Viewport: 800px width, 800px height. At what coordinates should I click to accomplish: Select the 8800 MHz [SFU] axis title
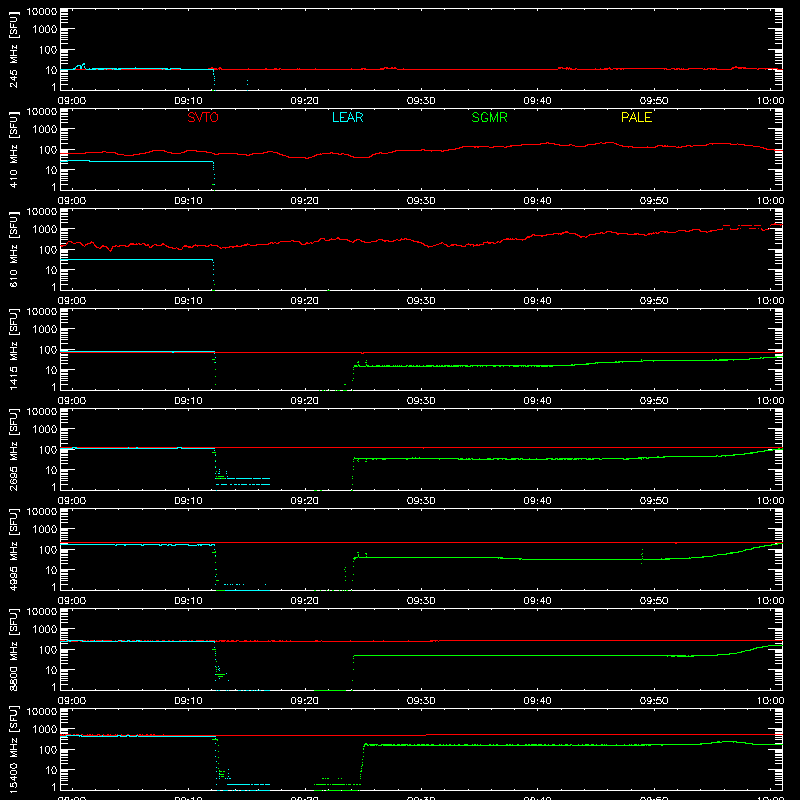[14, 649]
